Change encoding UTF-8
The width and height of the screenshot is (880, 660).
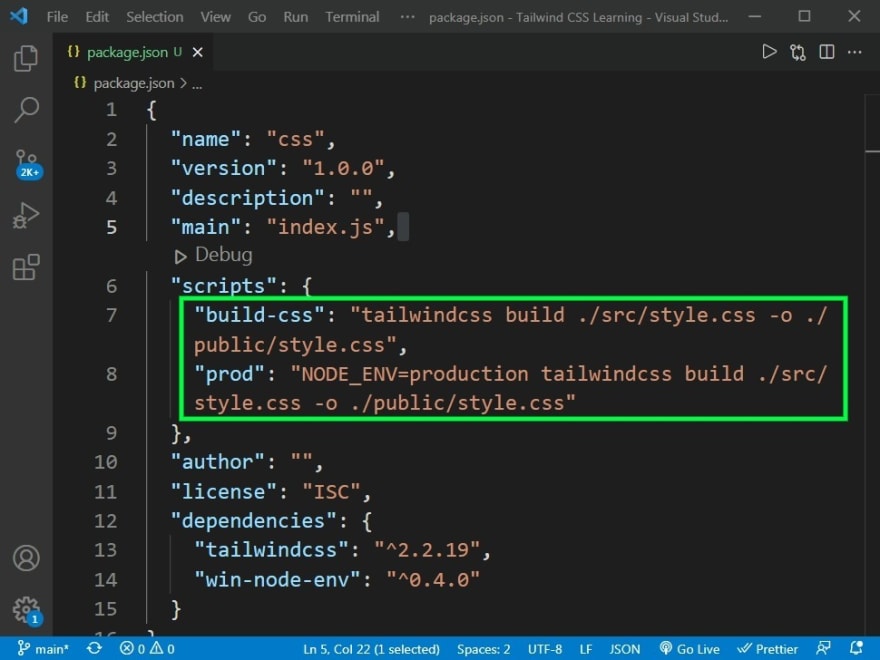pos(545,649)
